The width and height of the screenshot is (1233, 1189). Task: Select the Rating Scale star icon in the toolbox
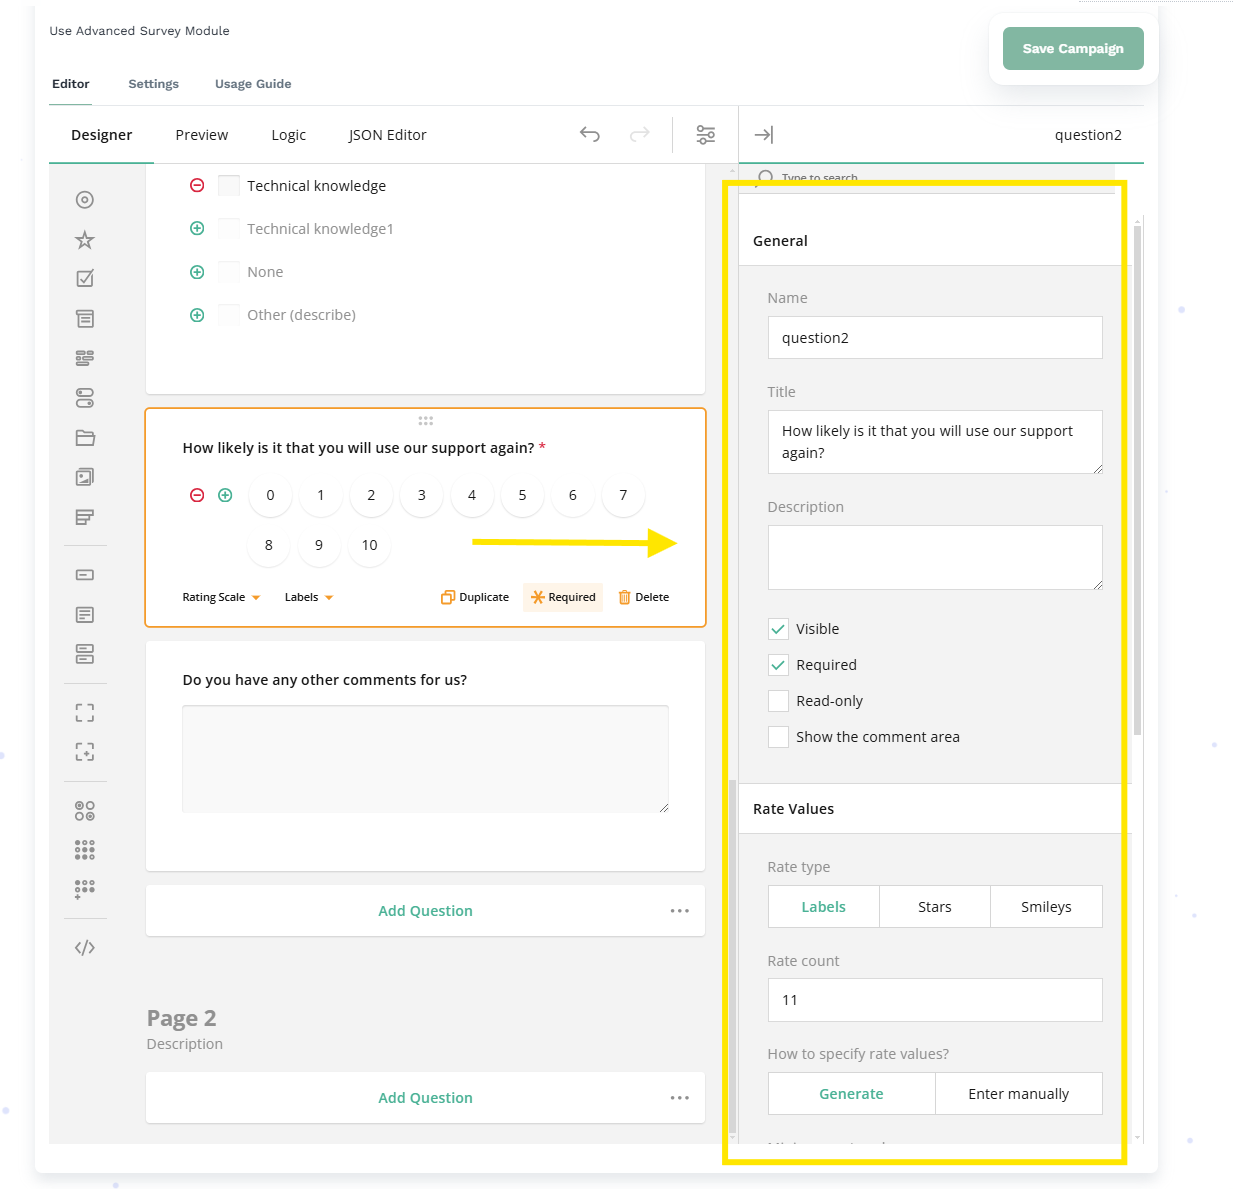(85, 240)
